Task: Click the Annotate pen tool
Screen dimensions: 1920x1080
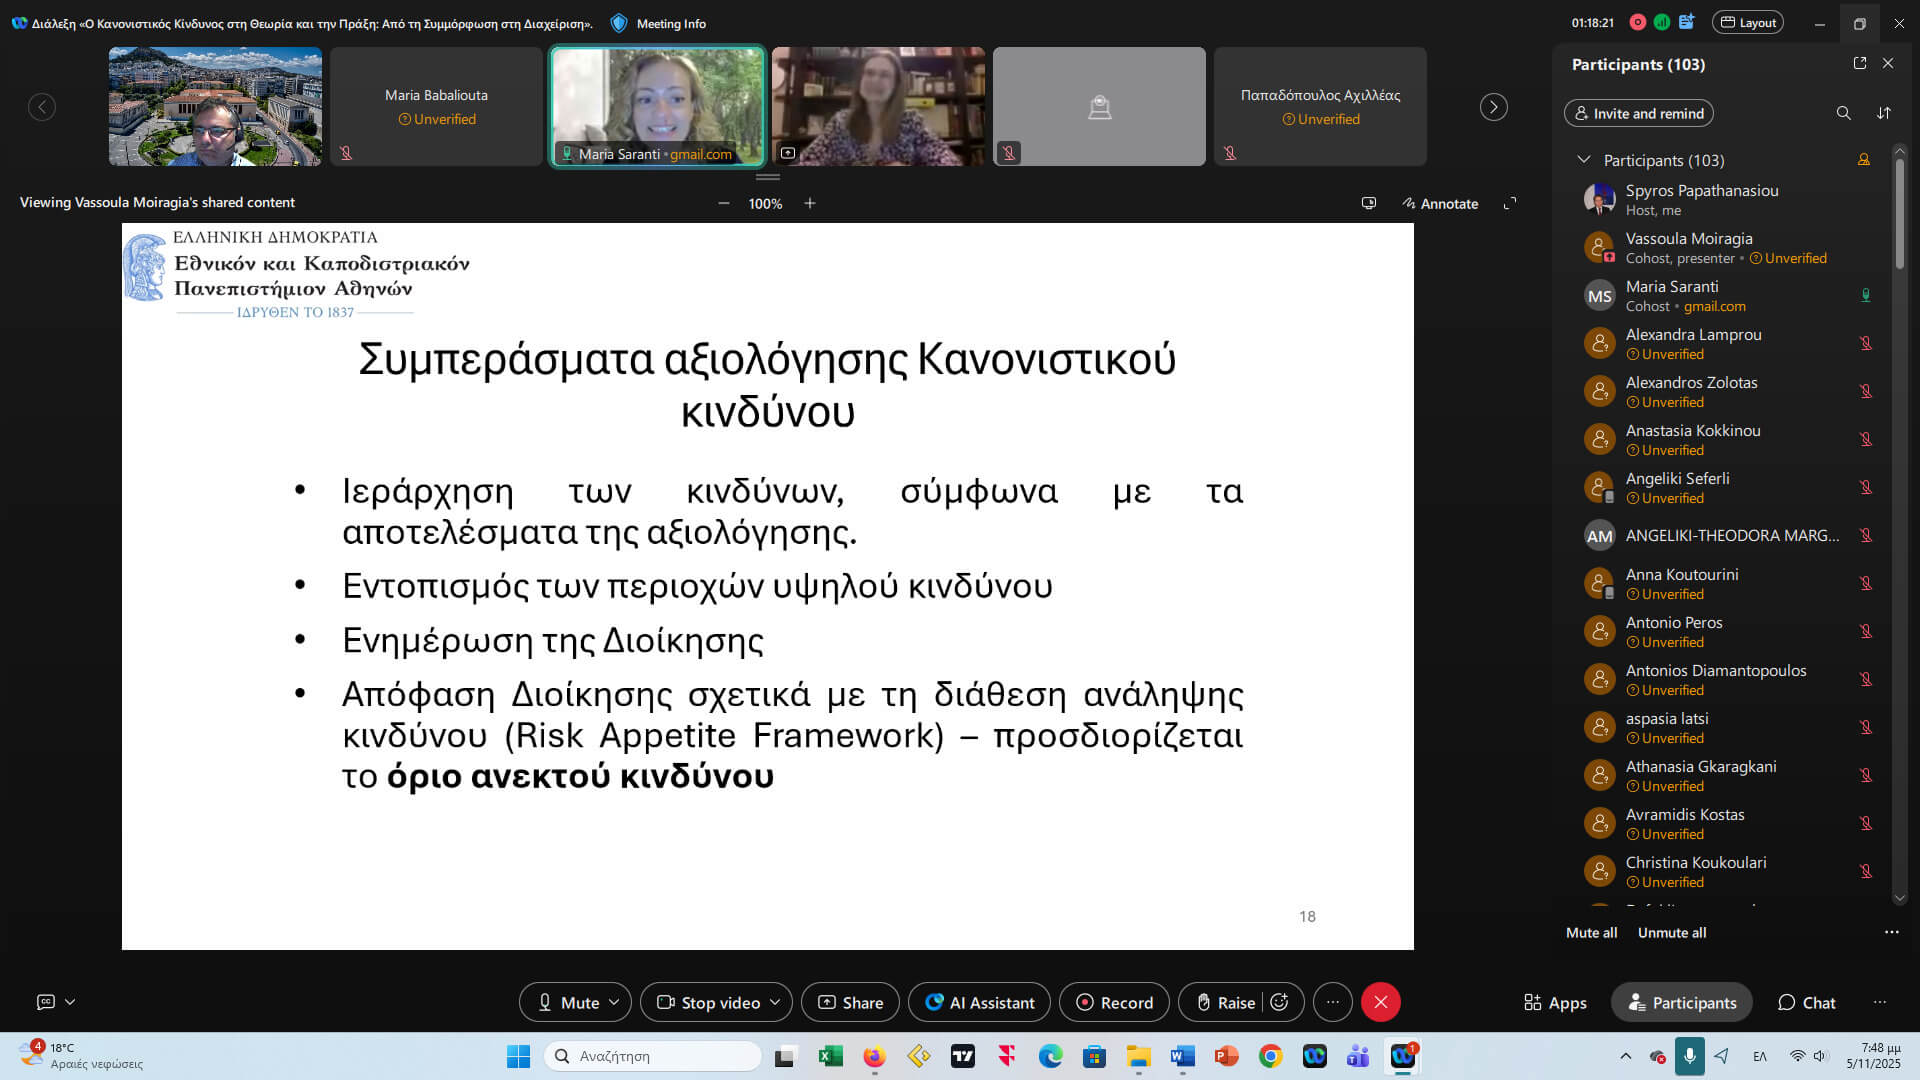Action: (x=1440, y=203)
